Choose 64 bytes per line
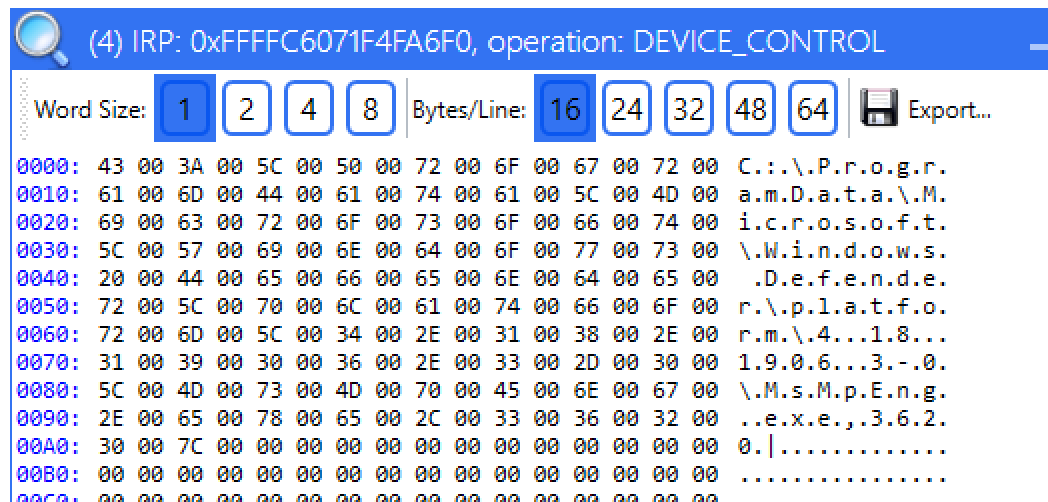 tap(812, 110)
